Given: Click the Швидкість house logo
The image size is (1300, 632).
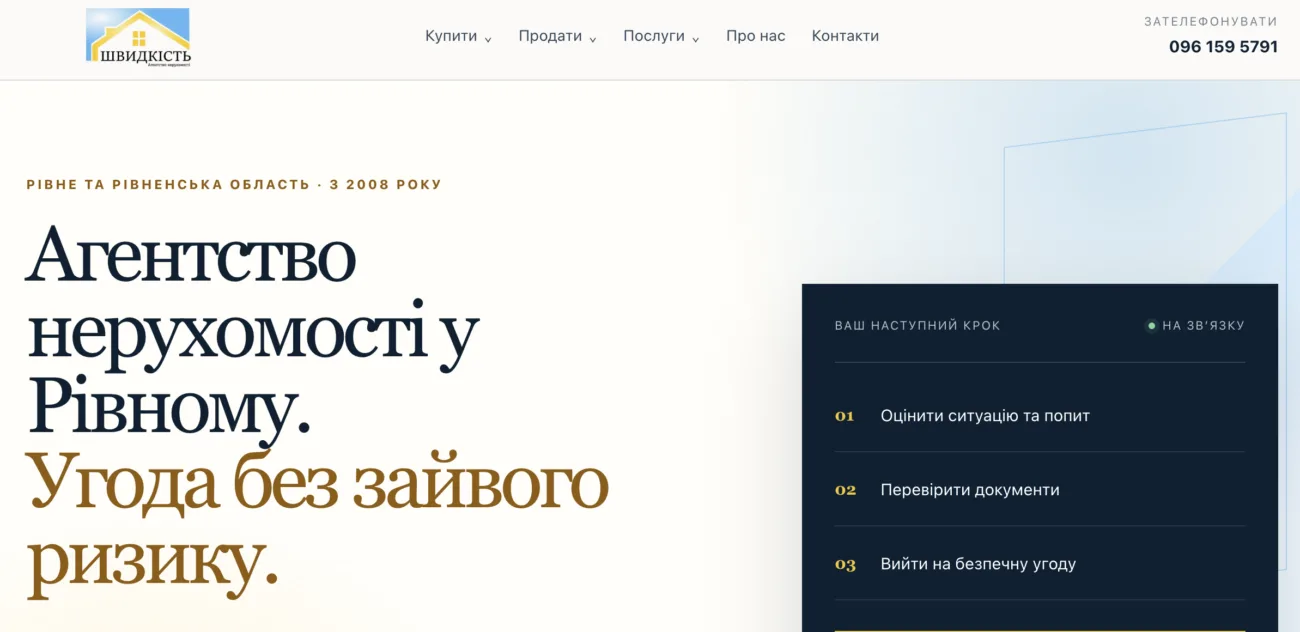Looking at the screenshot, I should (x=138, y=38).
